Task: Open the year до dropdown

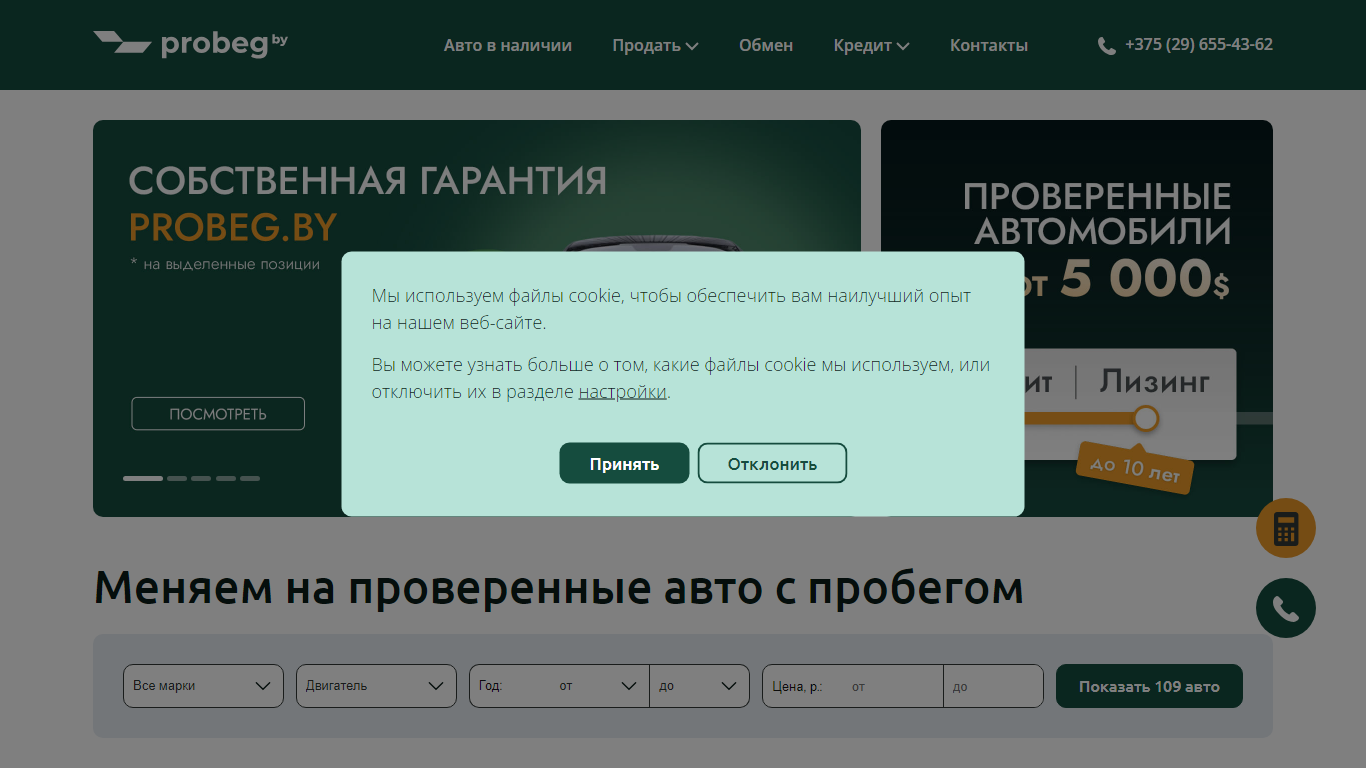Action: click(699, 686)
